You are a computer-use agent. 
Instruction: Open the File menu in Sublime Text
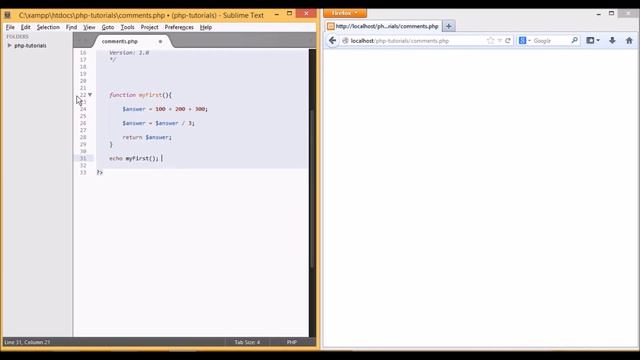(10, 27)
